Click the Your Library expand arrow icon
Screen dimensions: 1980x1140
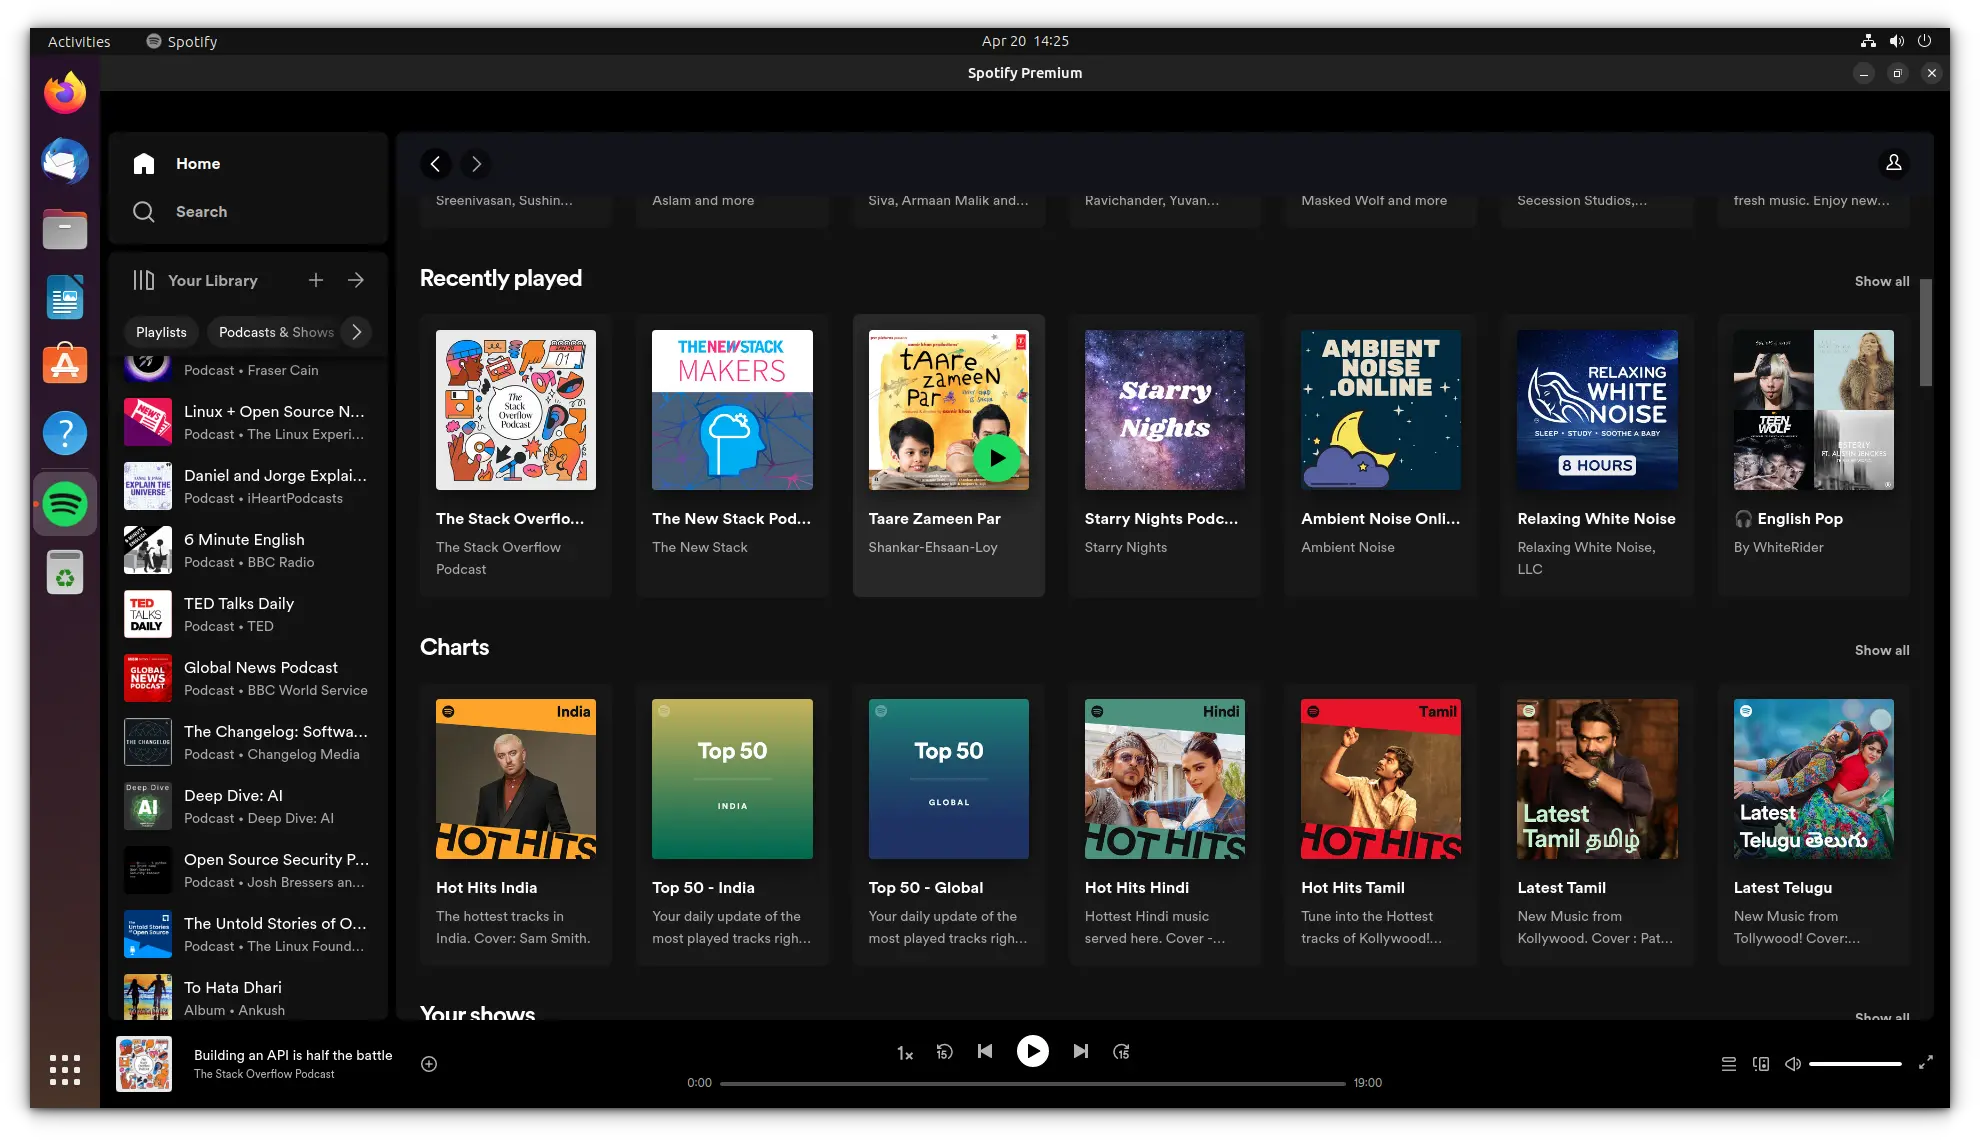coord(356,280)
